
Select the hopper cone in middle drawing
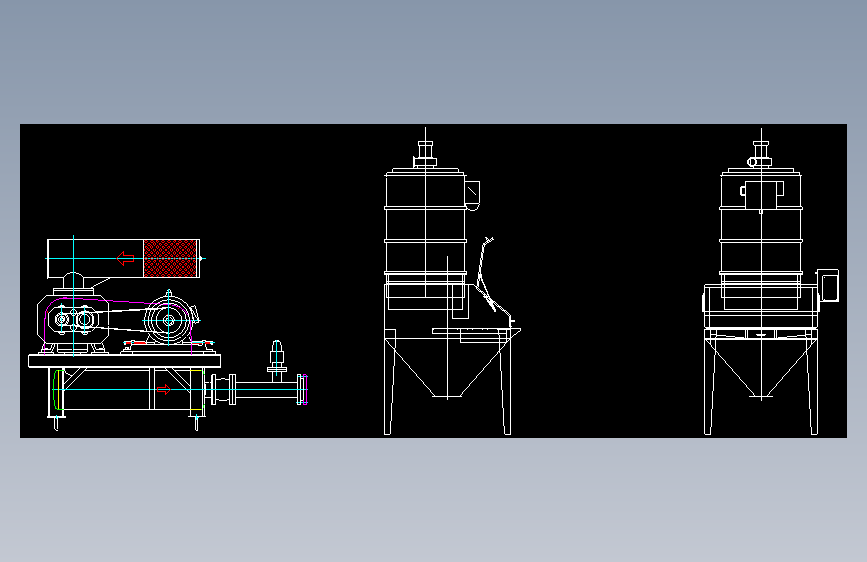[x=447, y=368]
